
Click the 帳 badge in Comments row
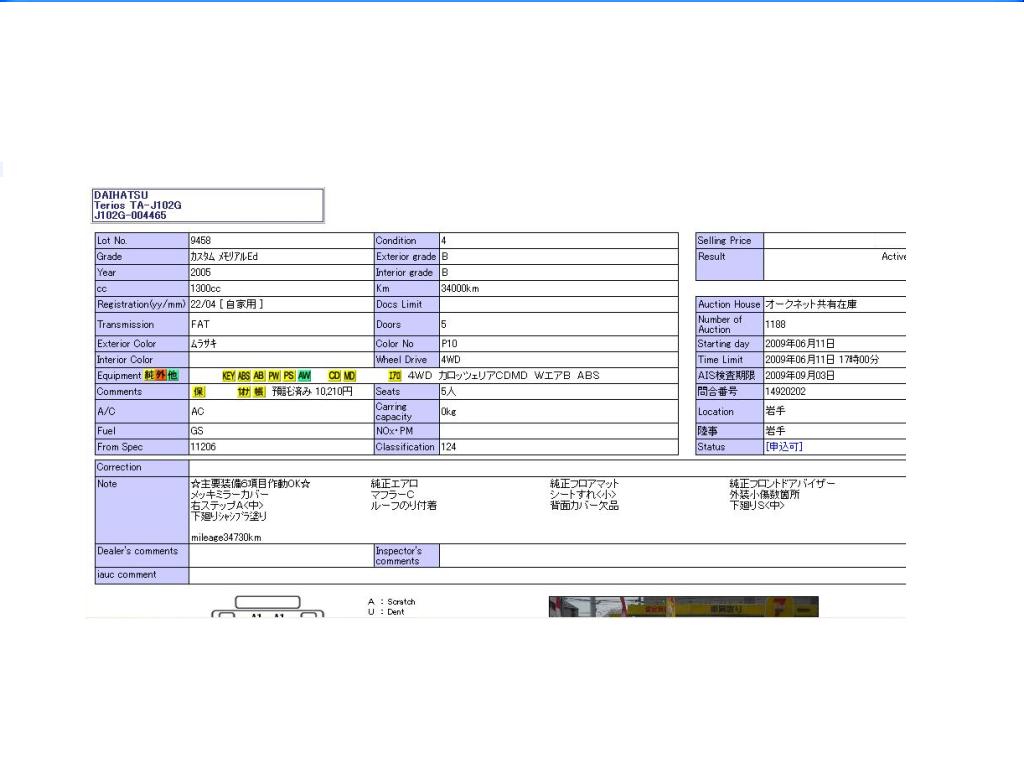click(259, 392)
